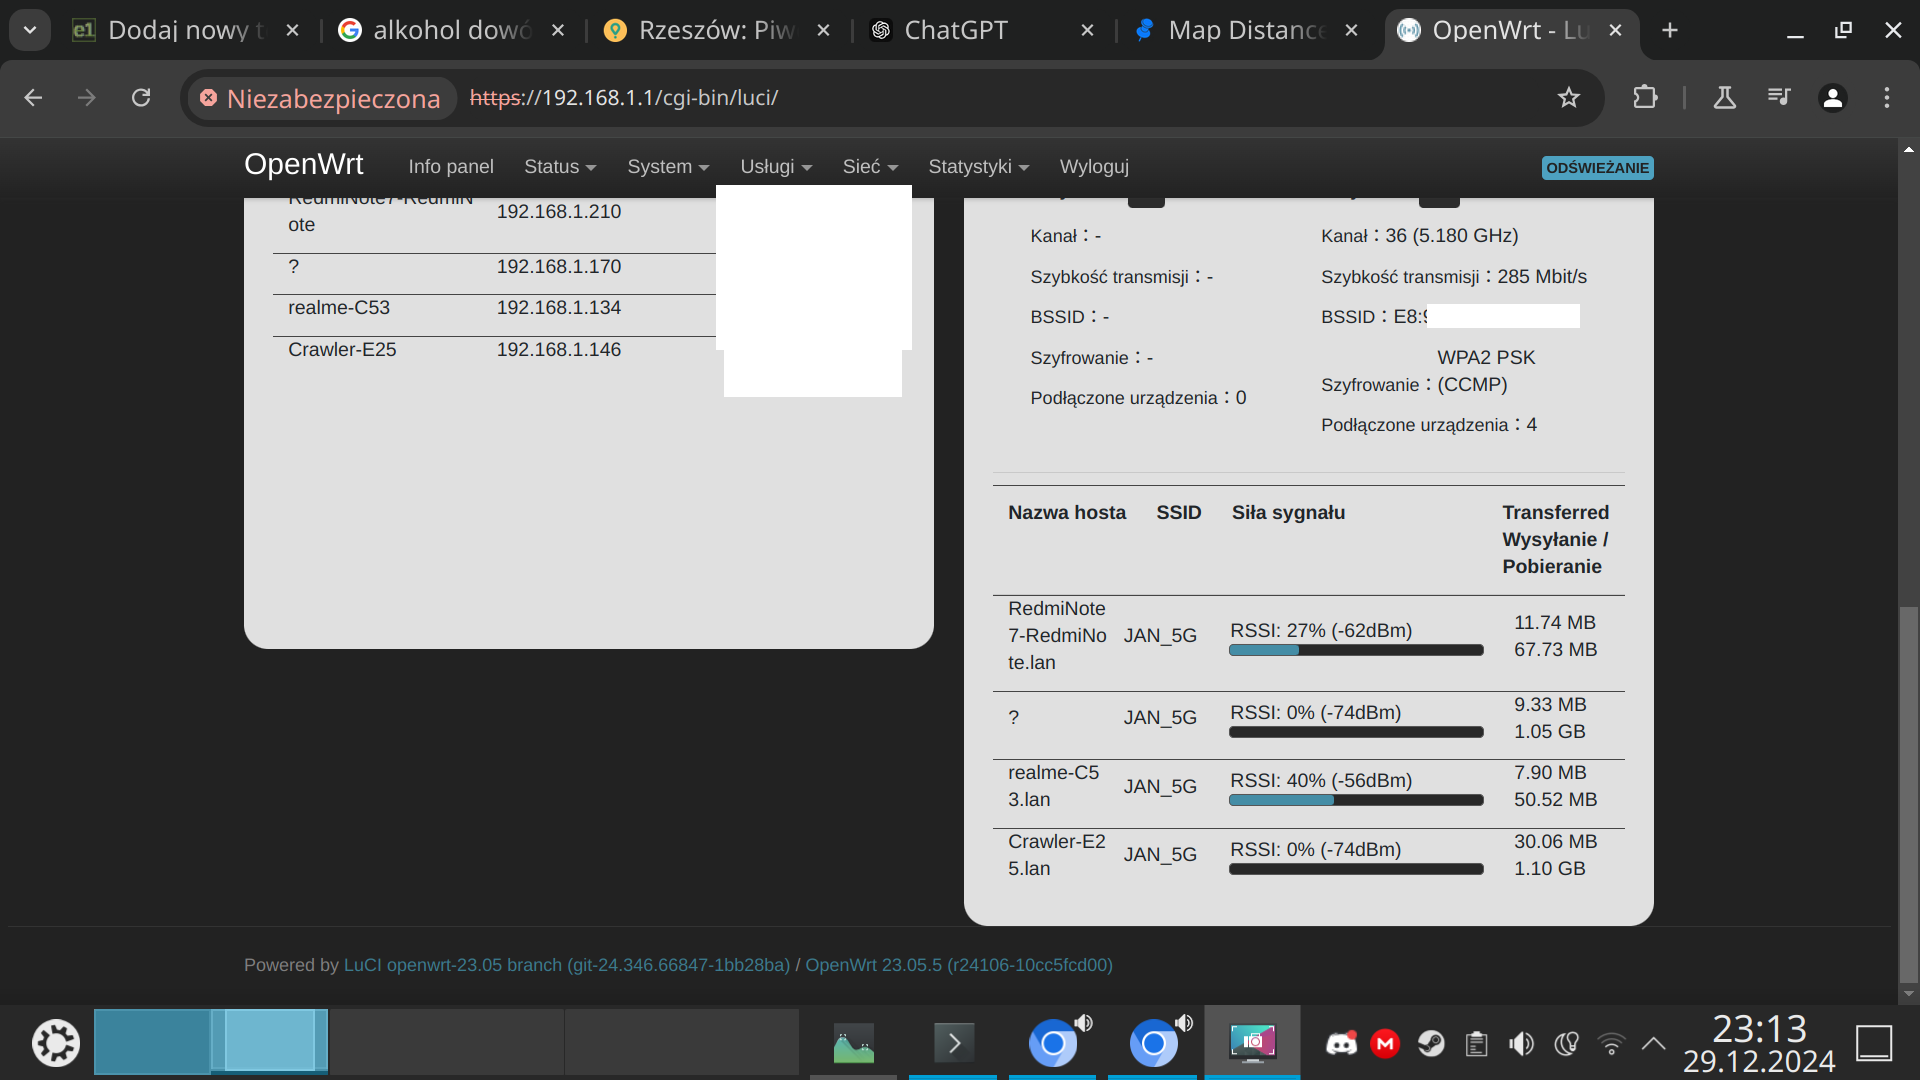Expand the Status menu
The width and height of the screenshot is (1920, 1080).
click(560, 167)
